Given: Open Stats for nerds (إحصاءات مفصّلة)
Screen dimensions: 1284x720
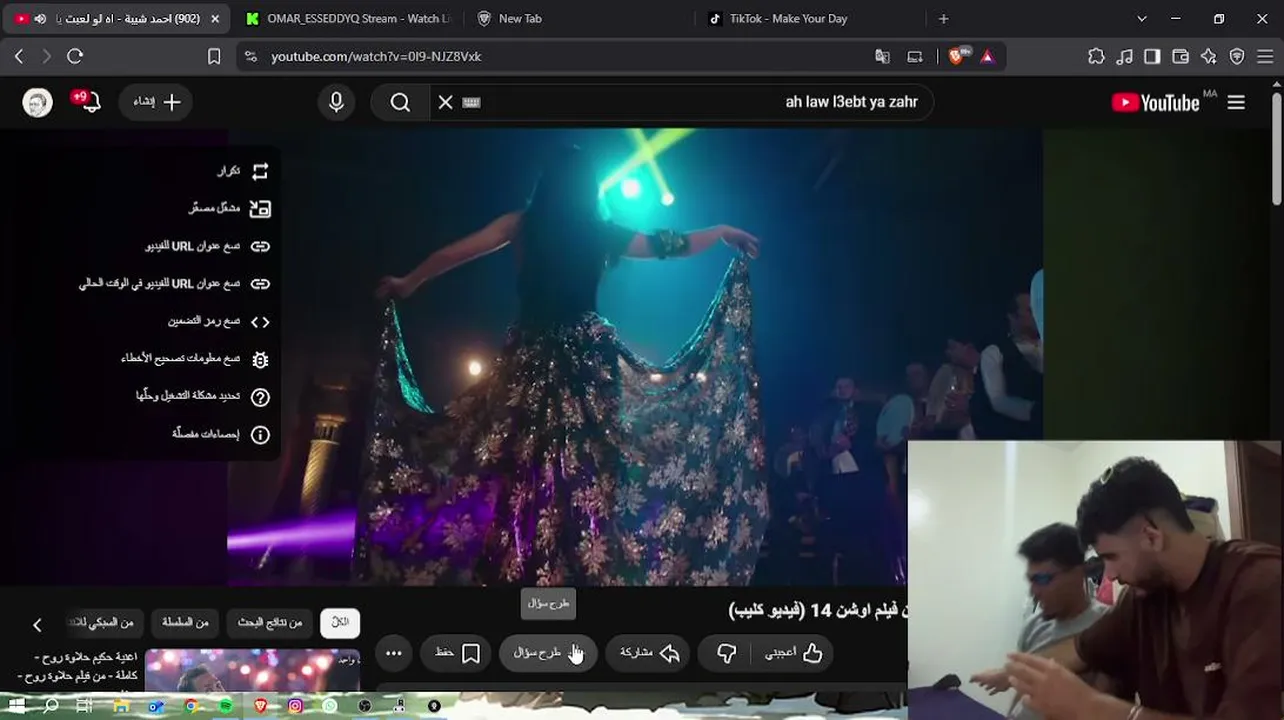Looking at the screenshot, I should (222, 434).
